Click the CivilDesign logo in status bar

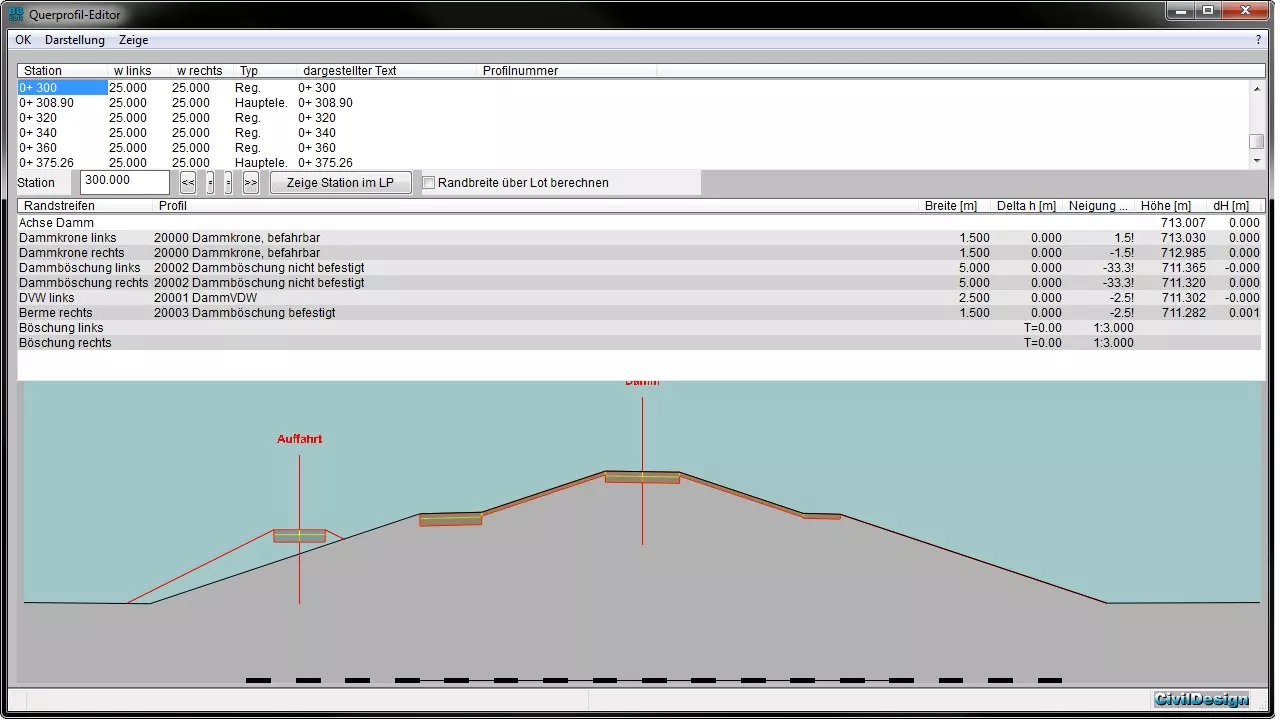tap(1201, 699)
